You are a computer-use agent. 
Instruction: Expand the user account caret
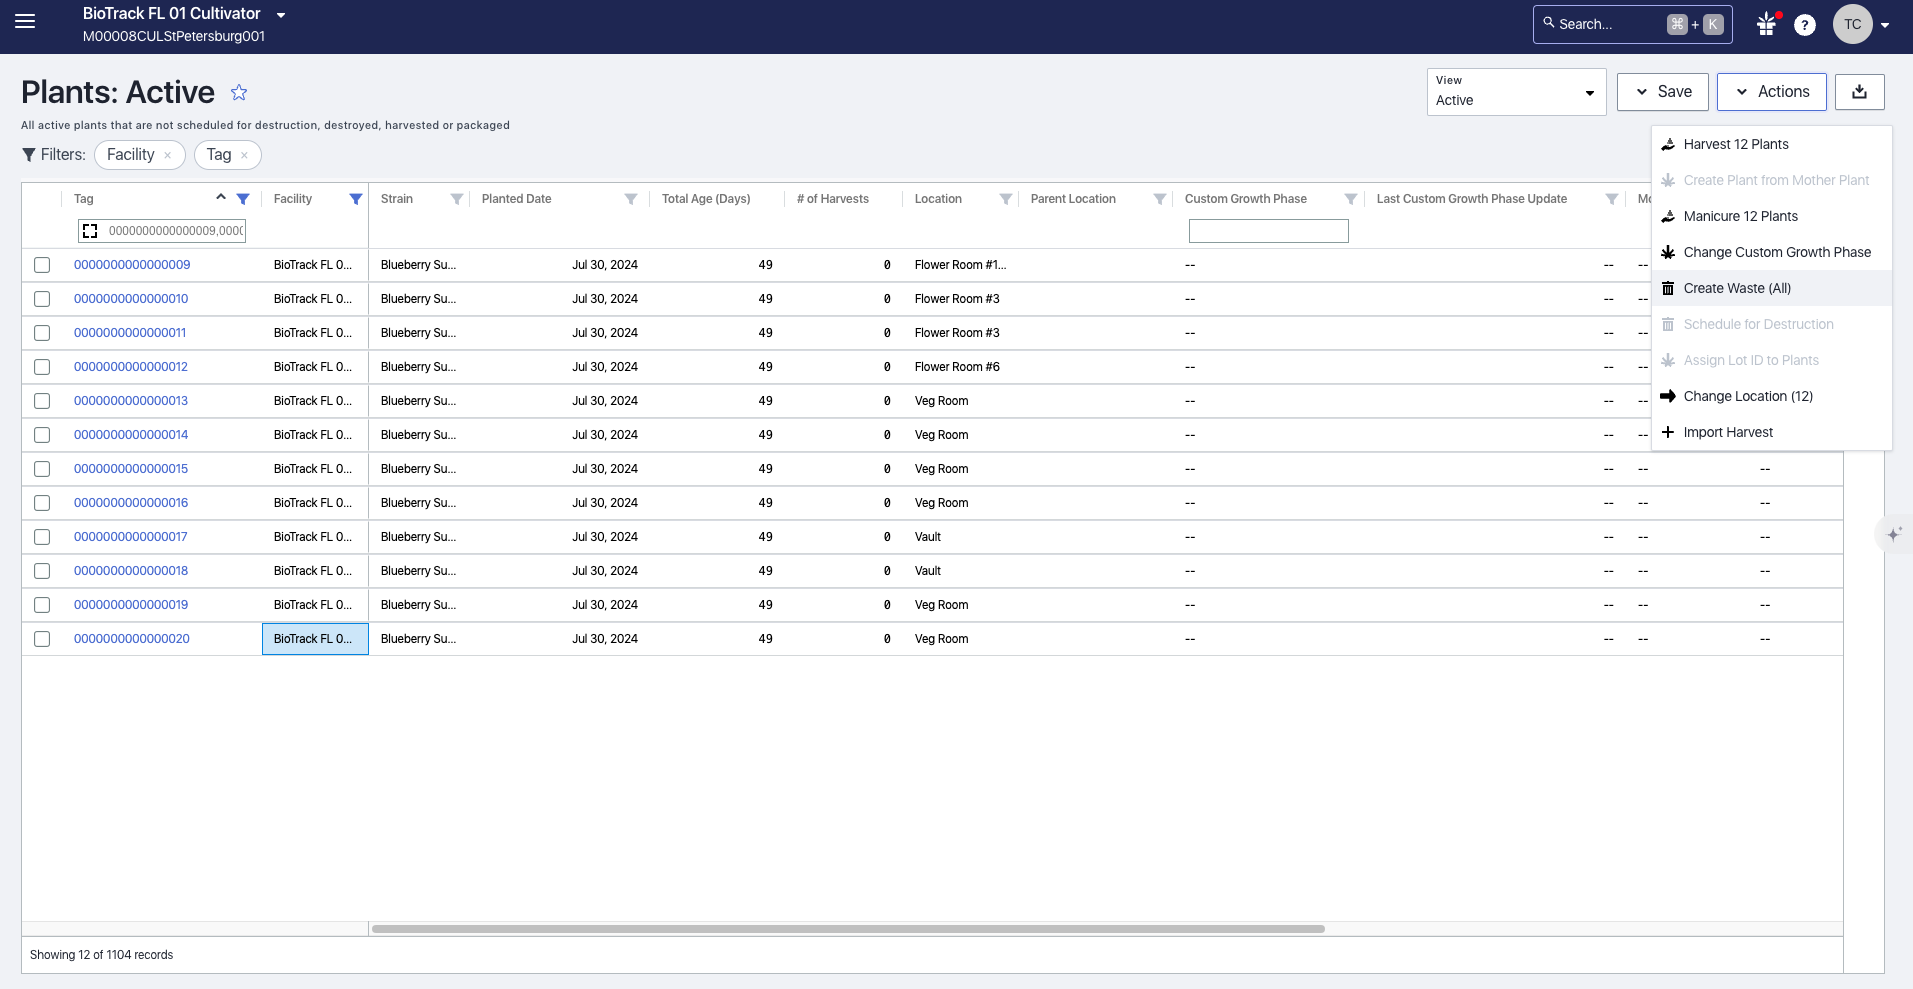(1885, 25)
